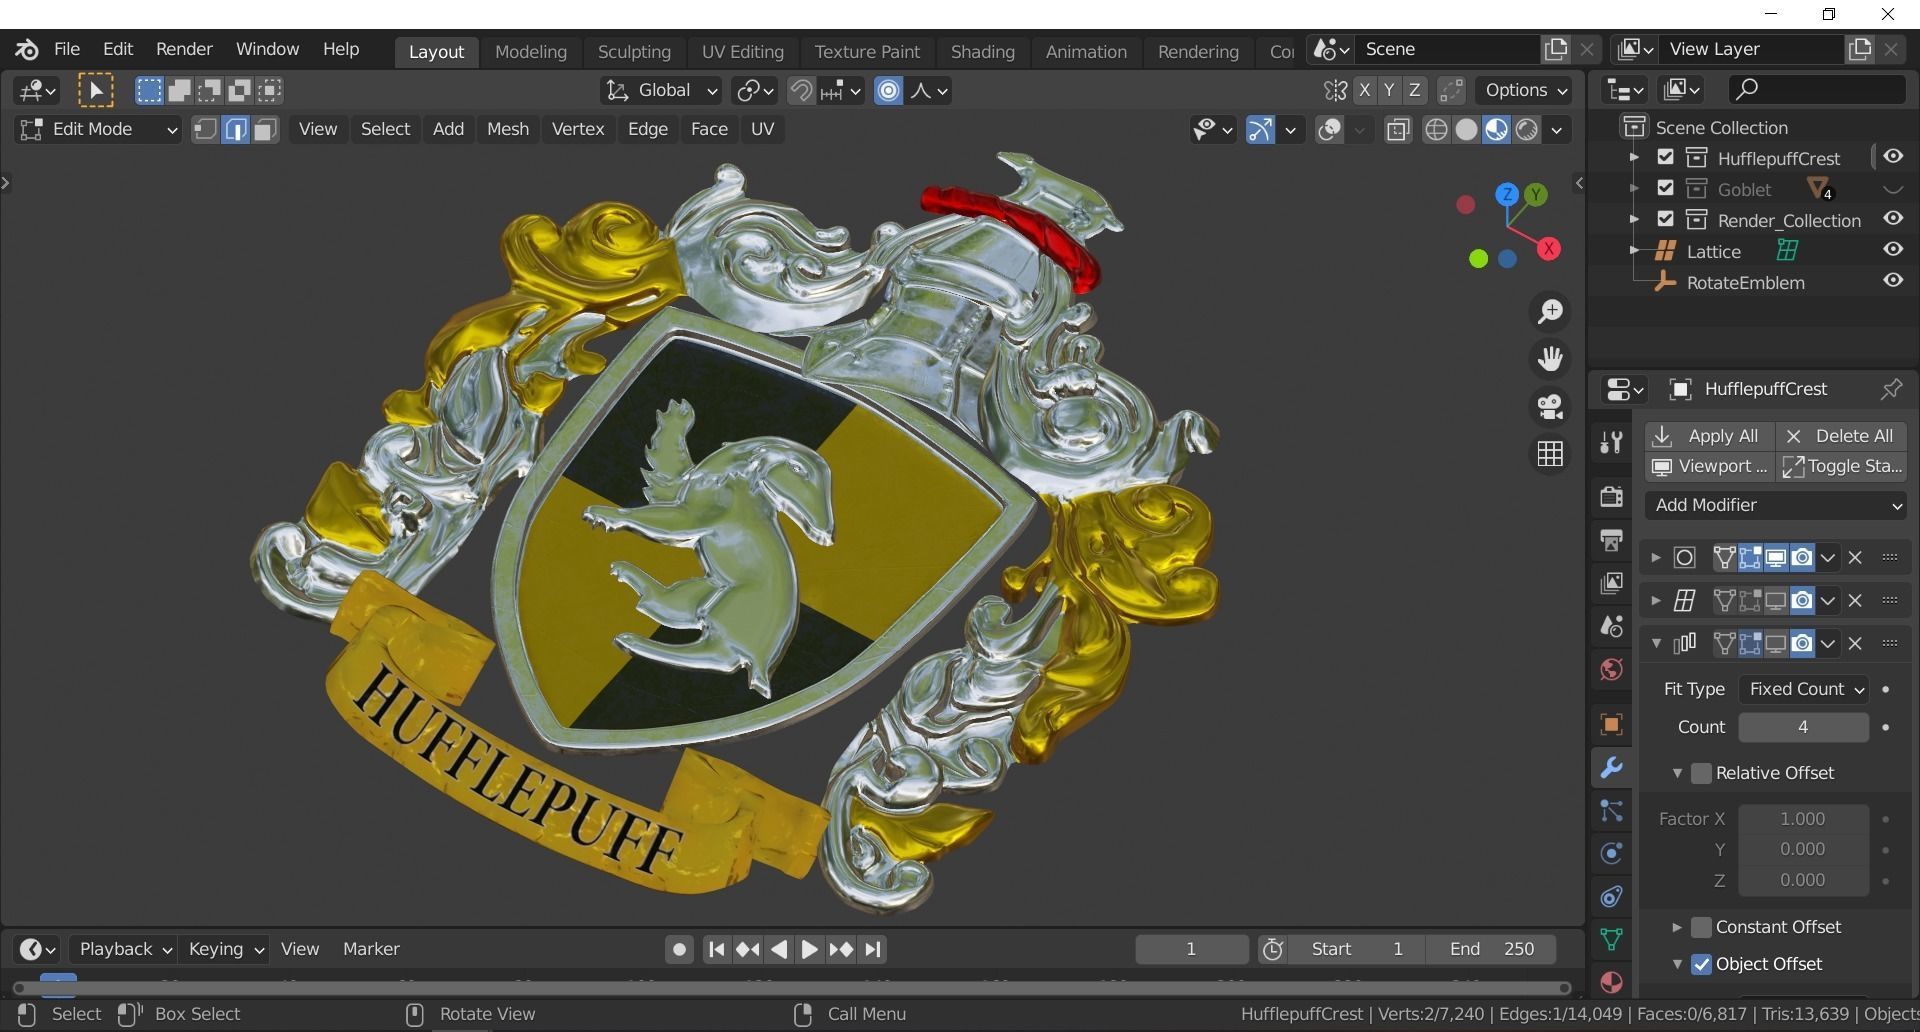
Task: Open Edit Mode dropdown
Action: click(97, 129)
